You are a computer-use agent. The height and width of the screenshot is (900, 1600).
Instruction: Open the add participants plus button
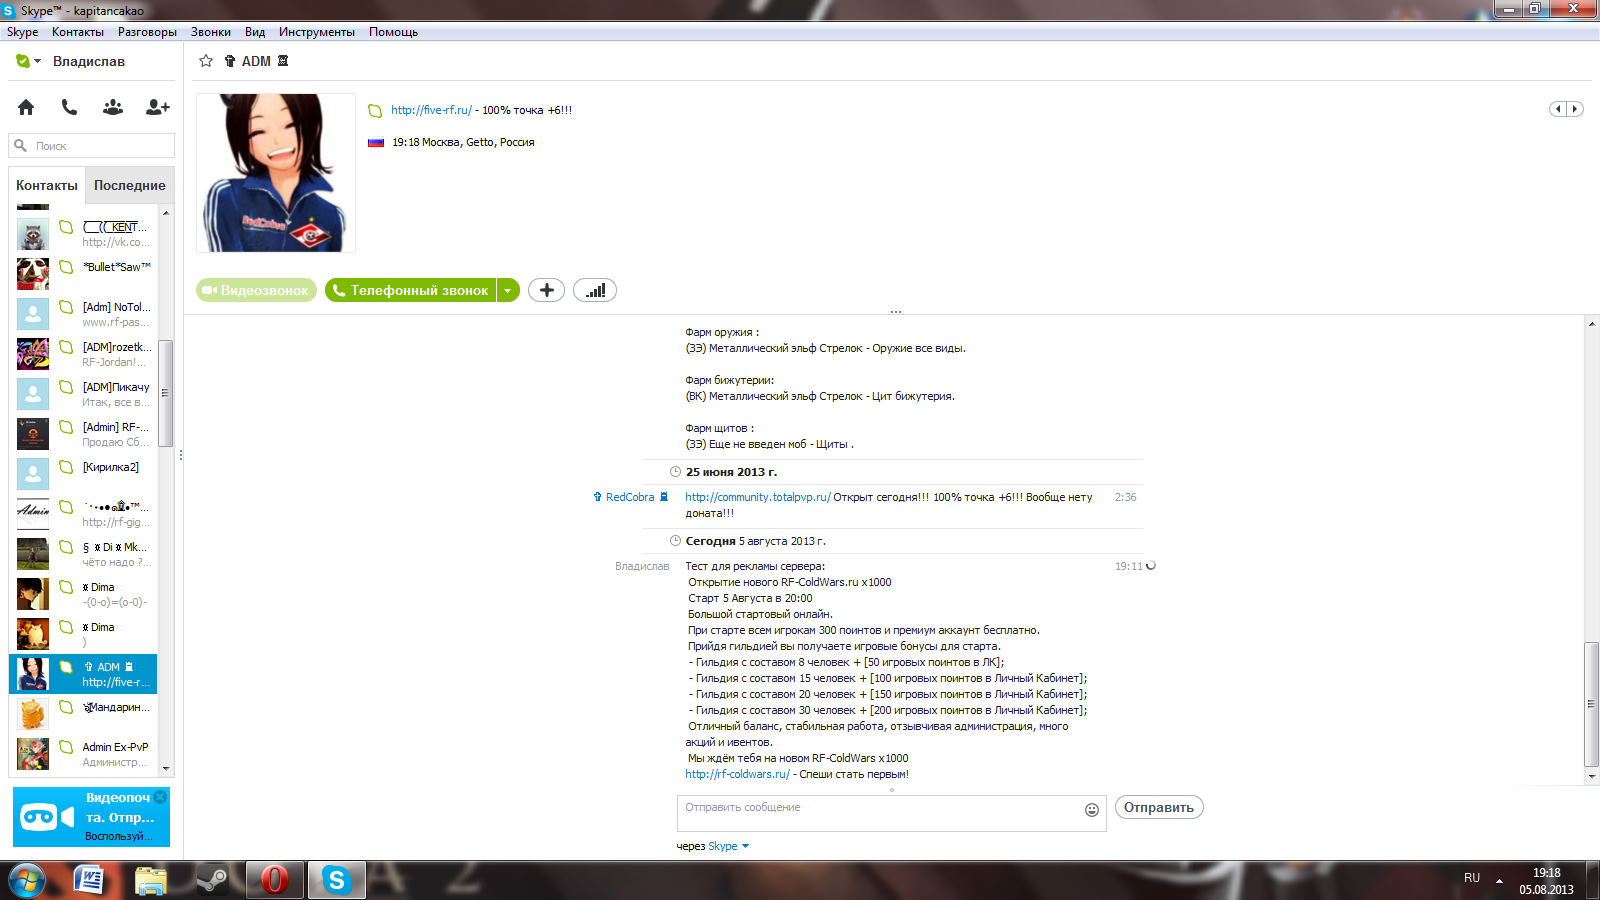click(x=546, y=290)
